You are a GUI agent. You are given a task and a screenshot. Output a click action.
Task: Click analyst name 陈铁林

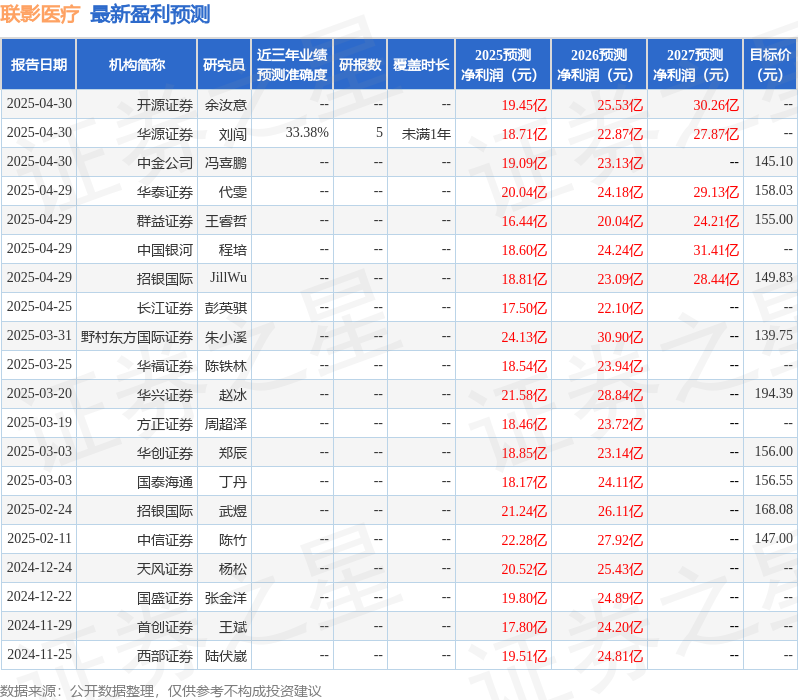pyautogui.click(x=225, y=367)
